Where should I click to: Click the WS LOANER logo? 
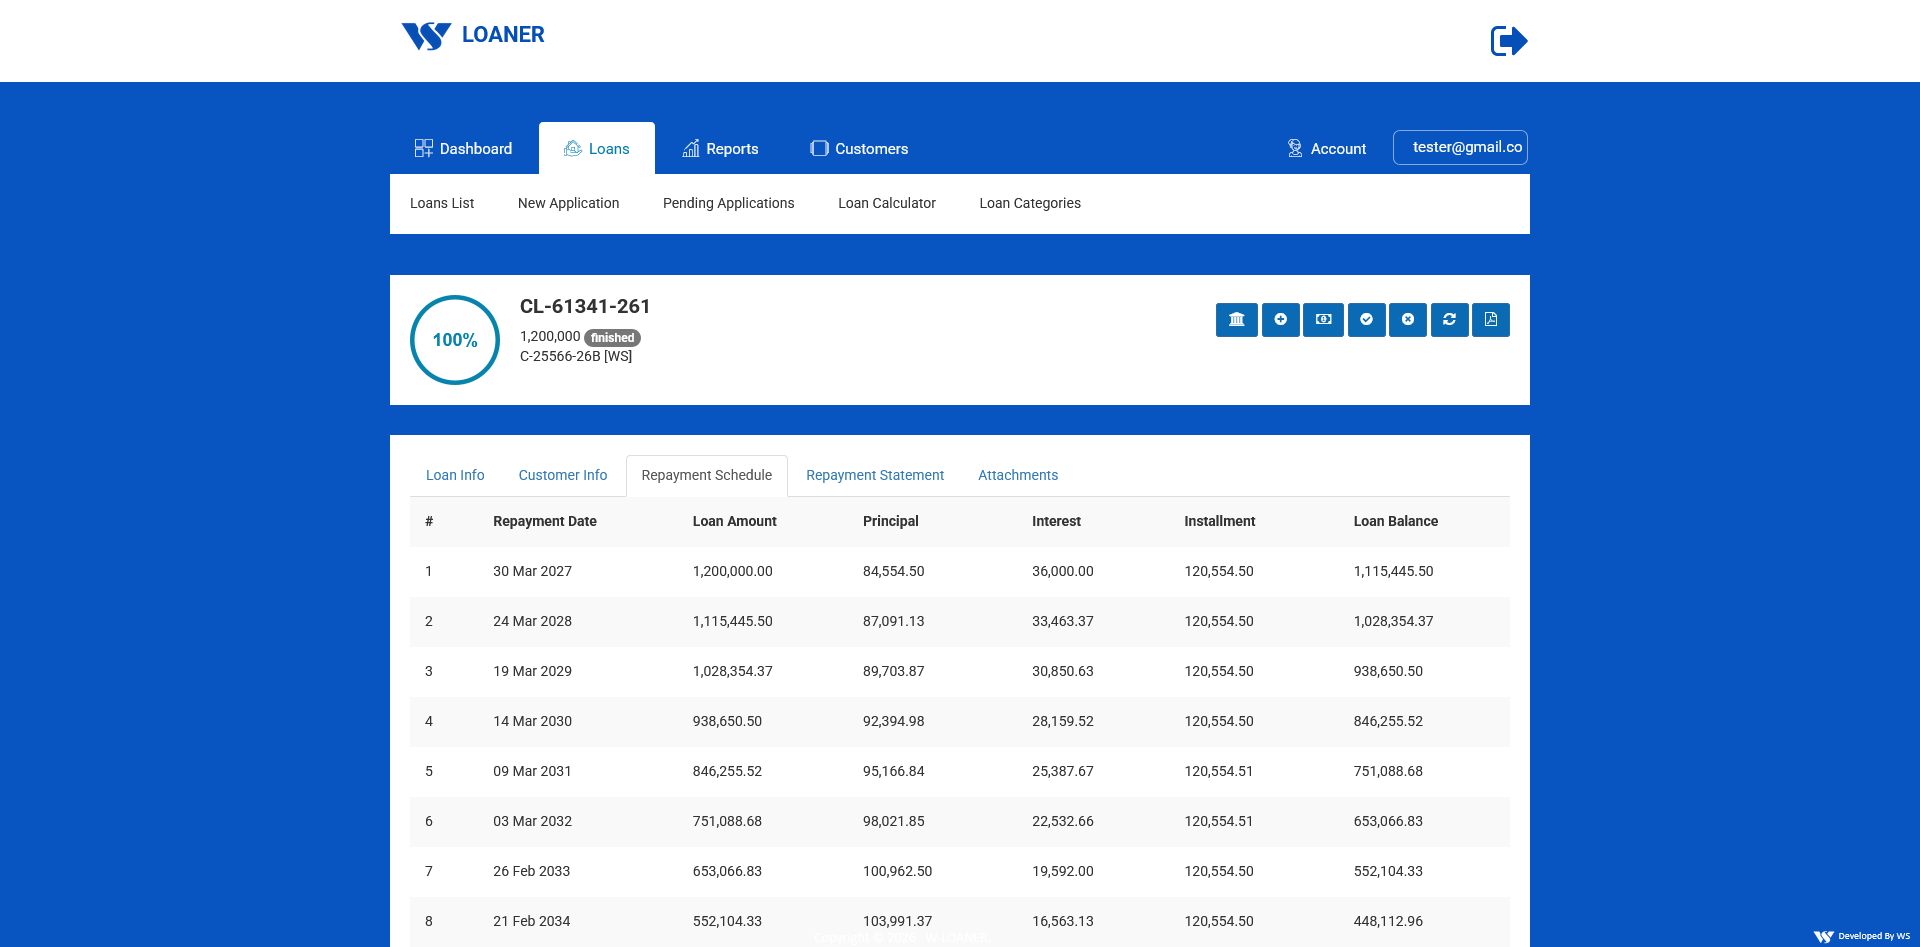(473, 36)
